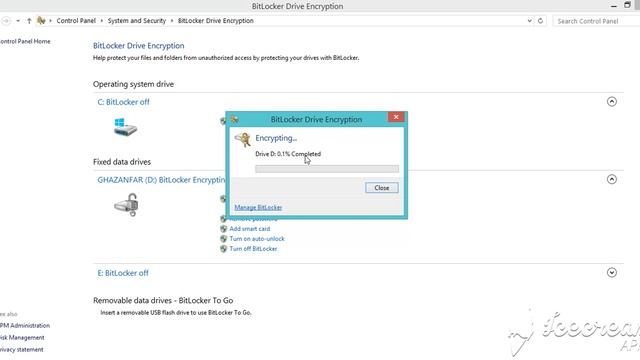Click the Close button in the dialog
This screenshot has height=360, width=640.
[x=382, y=188]
